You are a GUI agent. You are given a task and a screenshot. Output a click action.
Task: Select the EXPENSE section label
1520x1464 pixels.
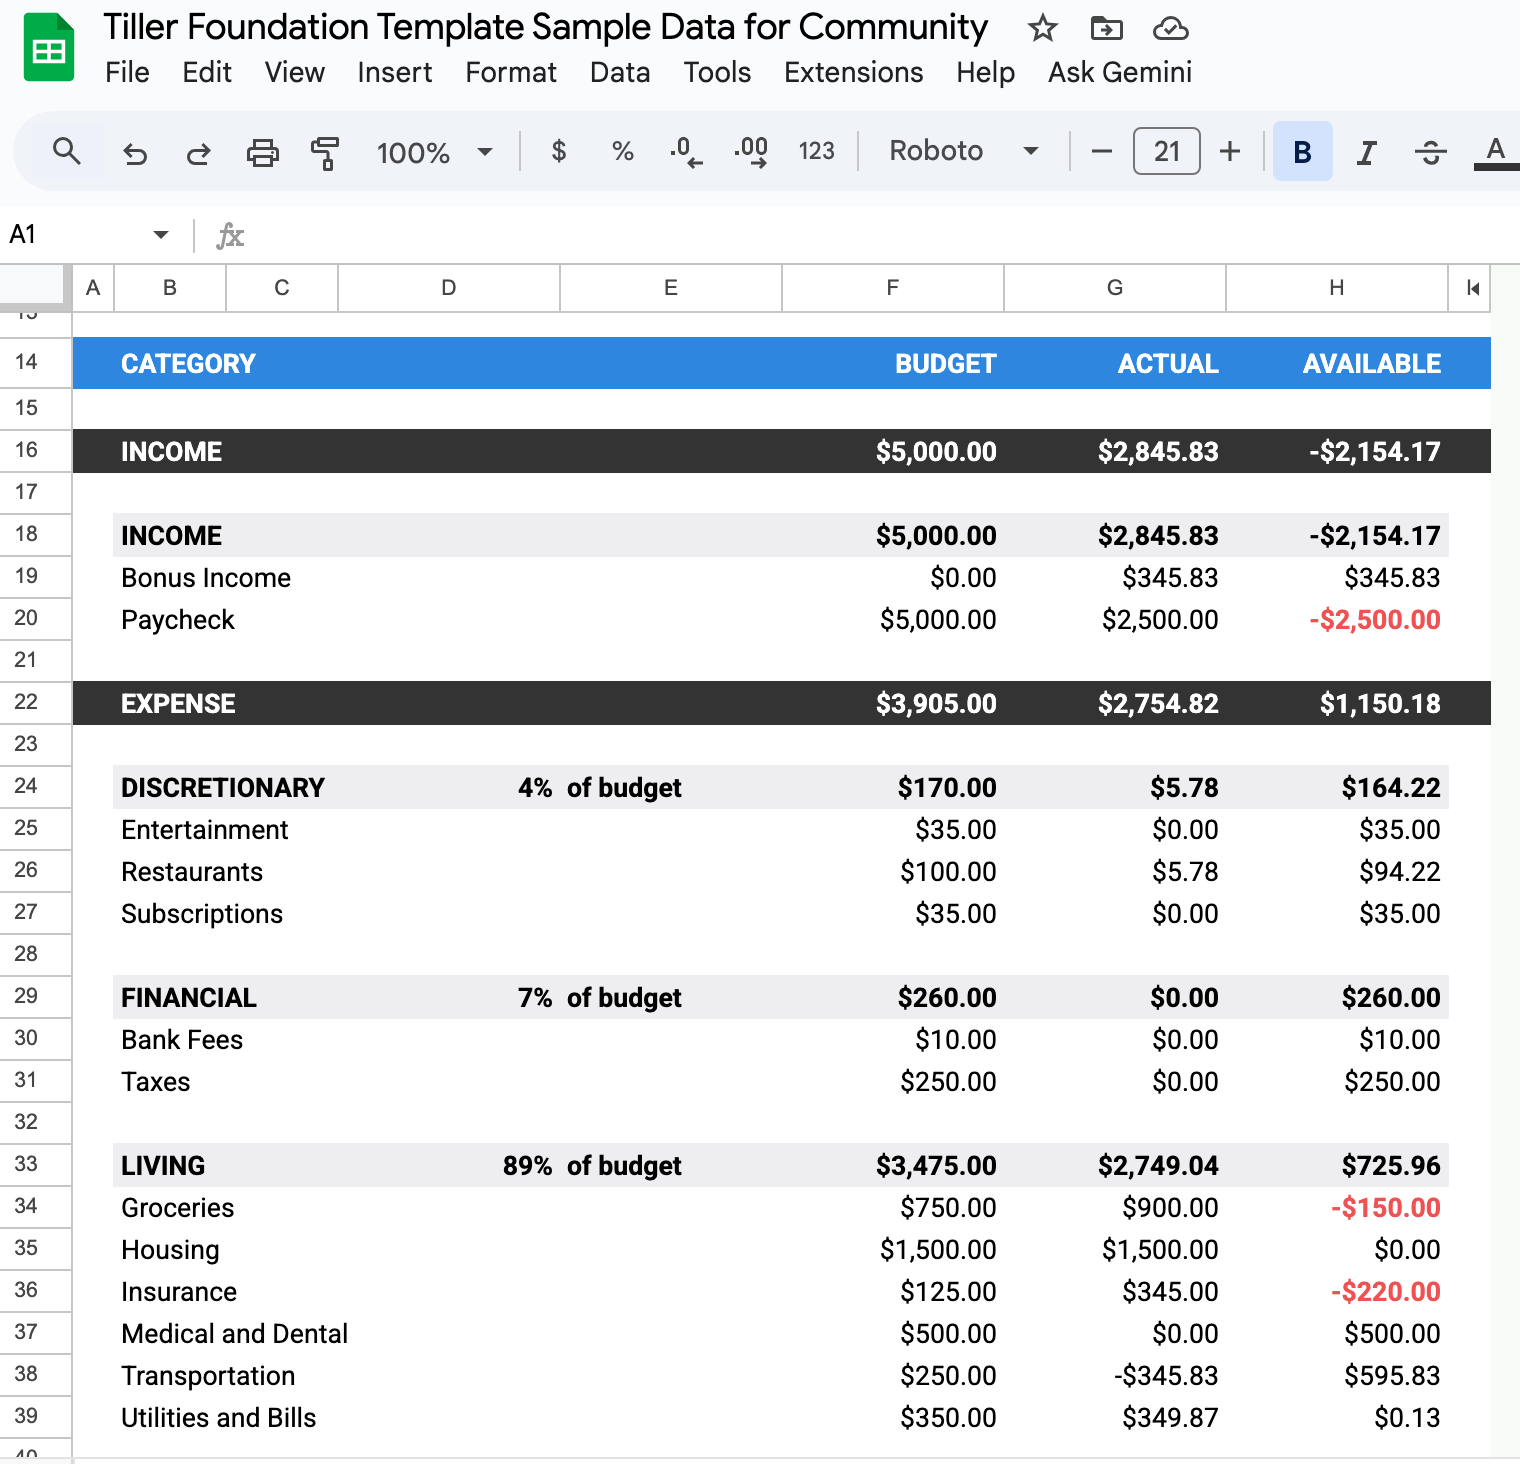pyautogui.click(x=178, y=703)
